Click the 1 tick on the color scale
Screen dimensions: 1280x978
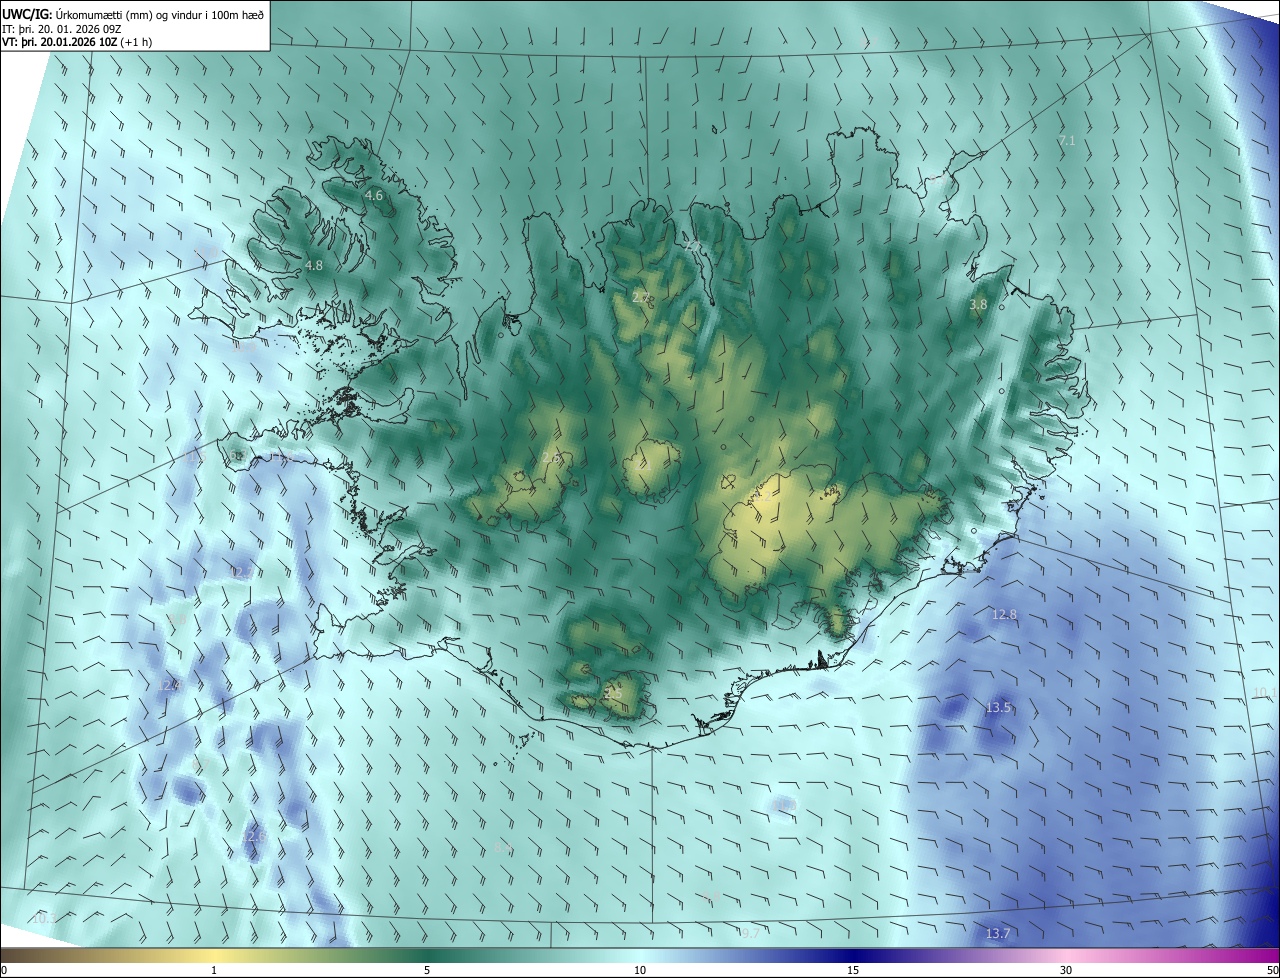click(214, 970)
